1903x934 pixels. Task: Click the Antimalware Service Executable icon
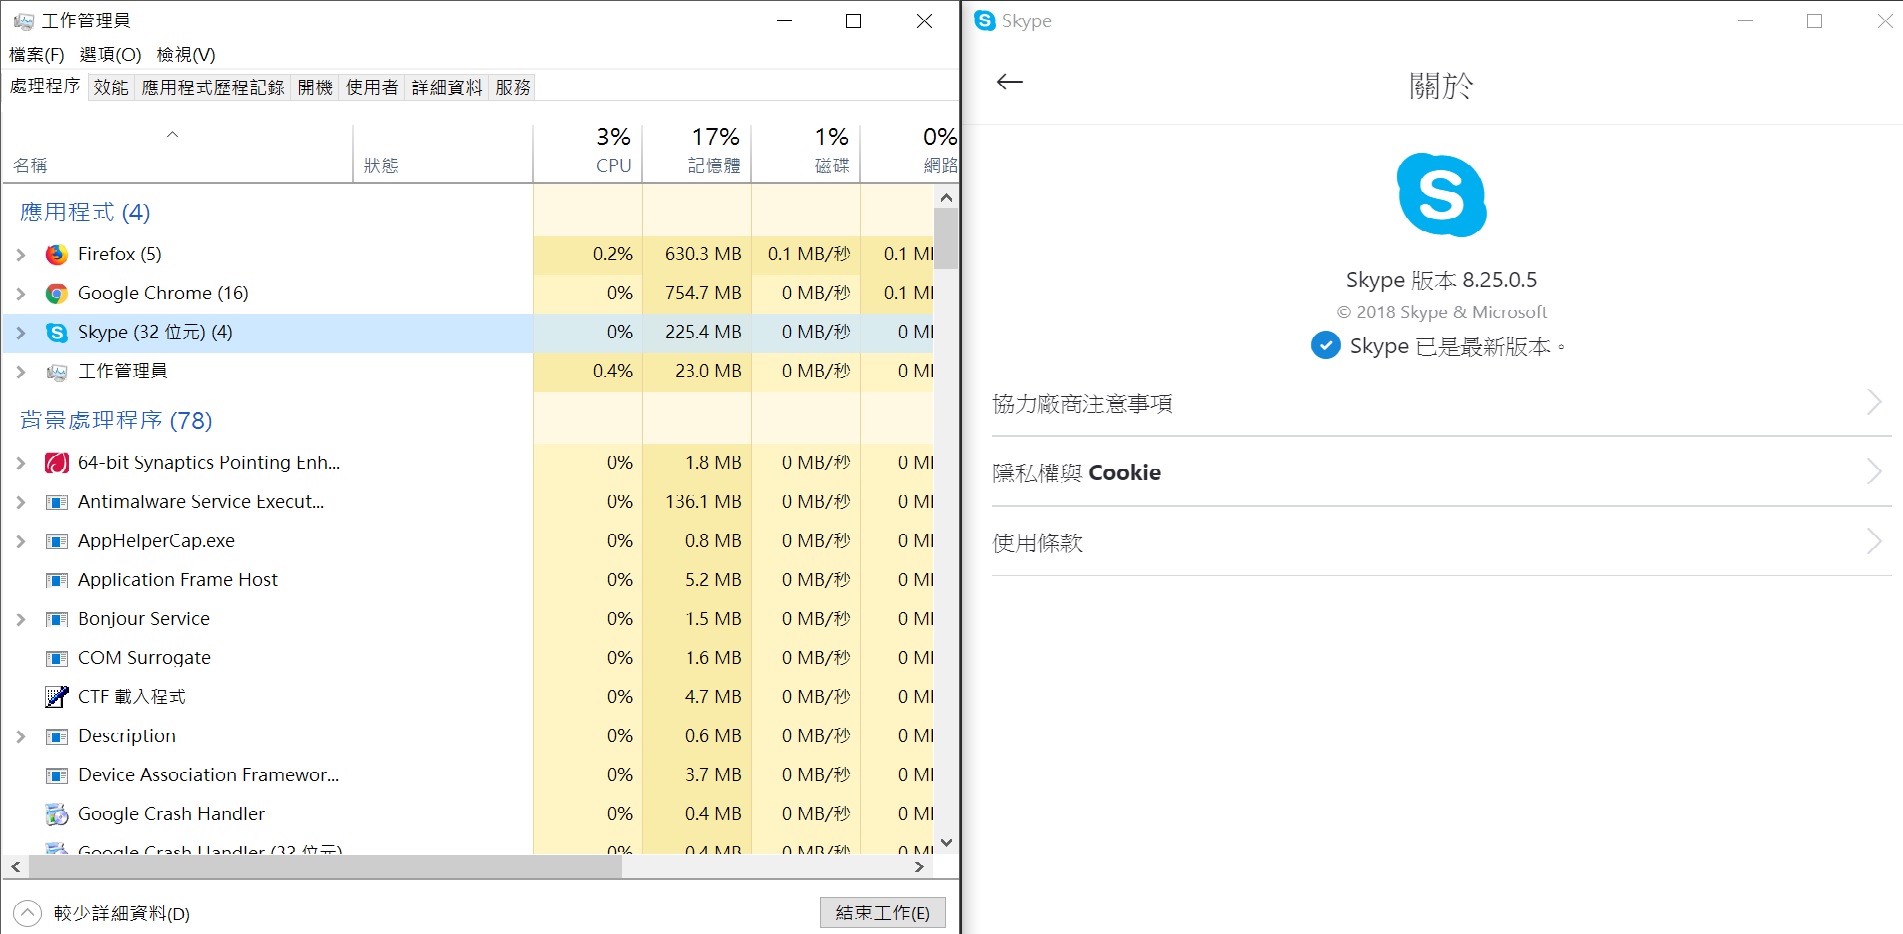pyautogui.click(x=57, y=502)
